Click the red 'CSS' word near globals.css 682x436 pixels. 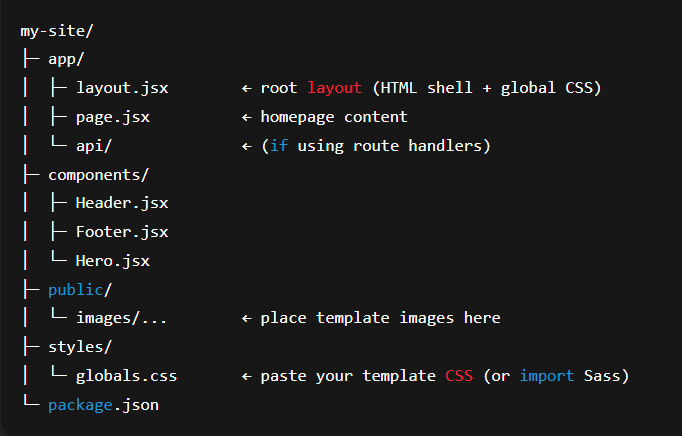(x=459, y=376)
